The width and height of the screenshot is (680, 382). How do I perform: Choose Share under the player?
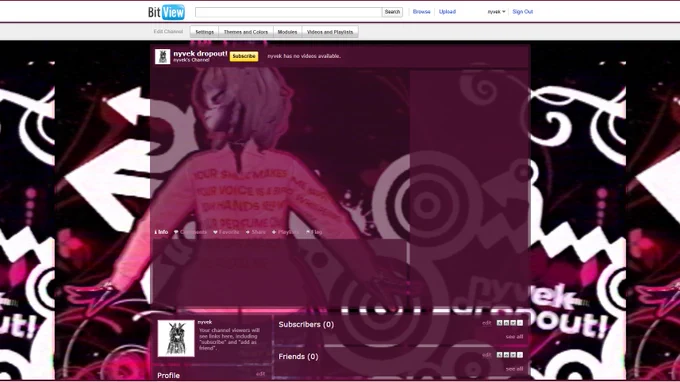point(255,232)
